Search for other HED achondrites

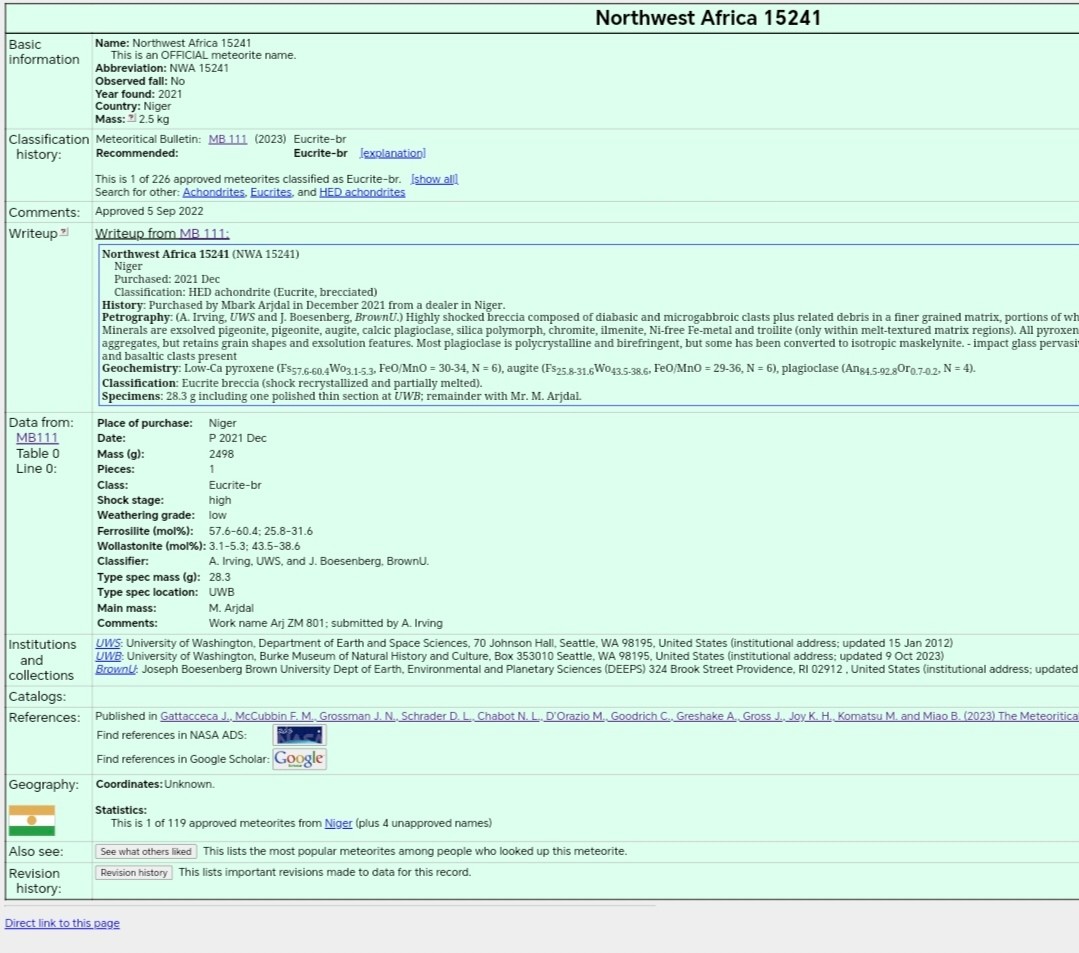pyautogui.click(x=362, y=192)
